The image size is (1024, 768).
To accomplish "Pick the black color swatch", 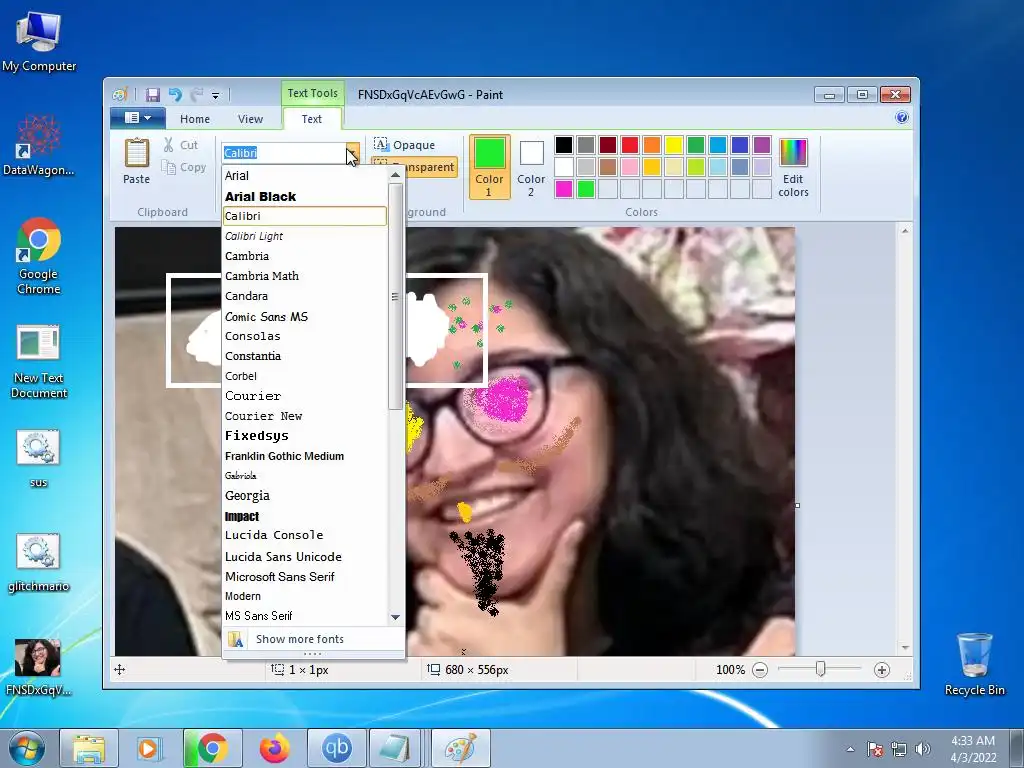I will point(564,145).
